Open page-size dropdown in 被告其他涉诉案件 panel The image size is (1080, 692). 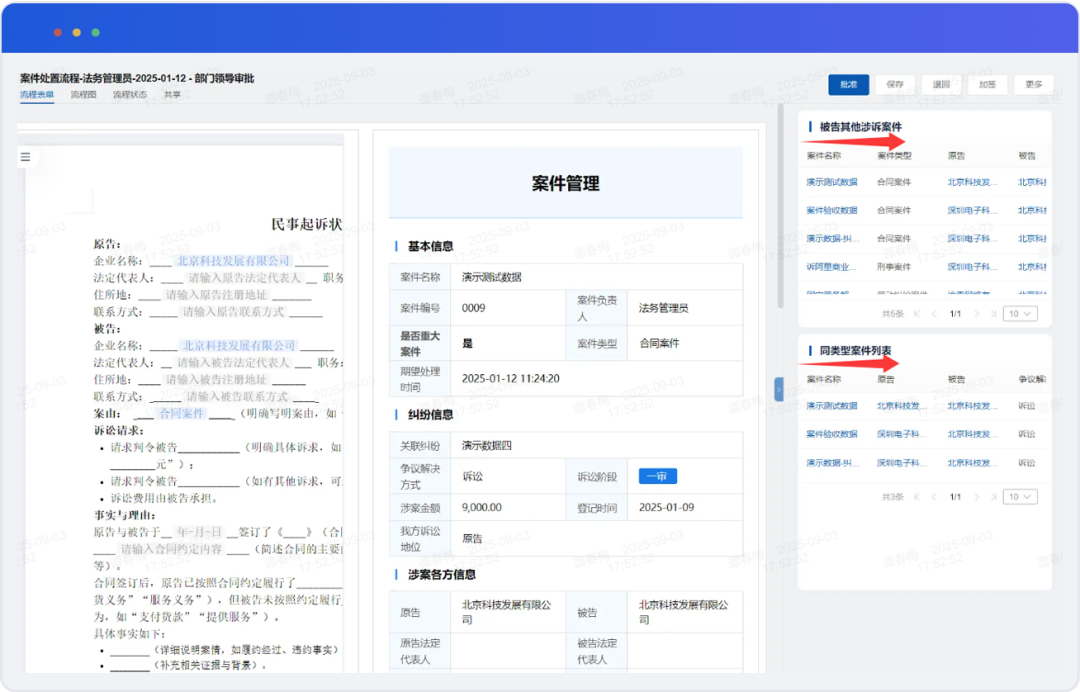(1020, 314)
